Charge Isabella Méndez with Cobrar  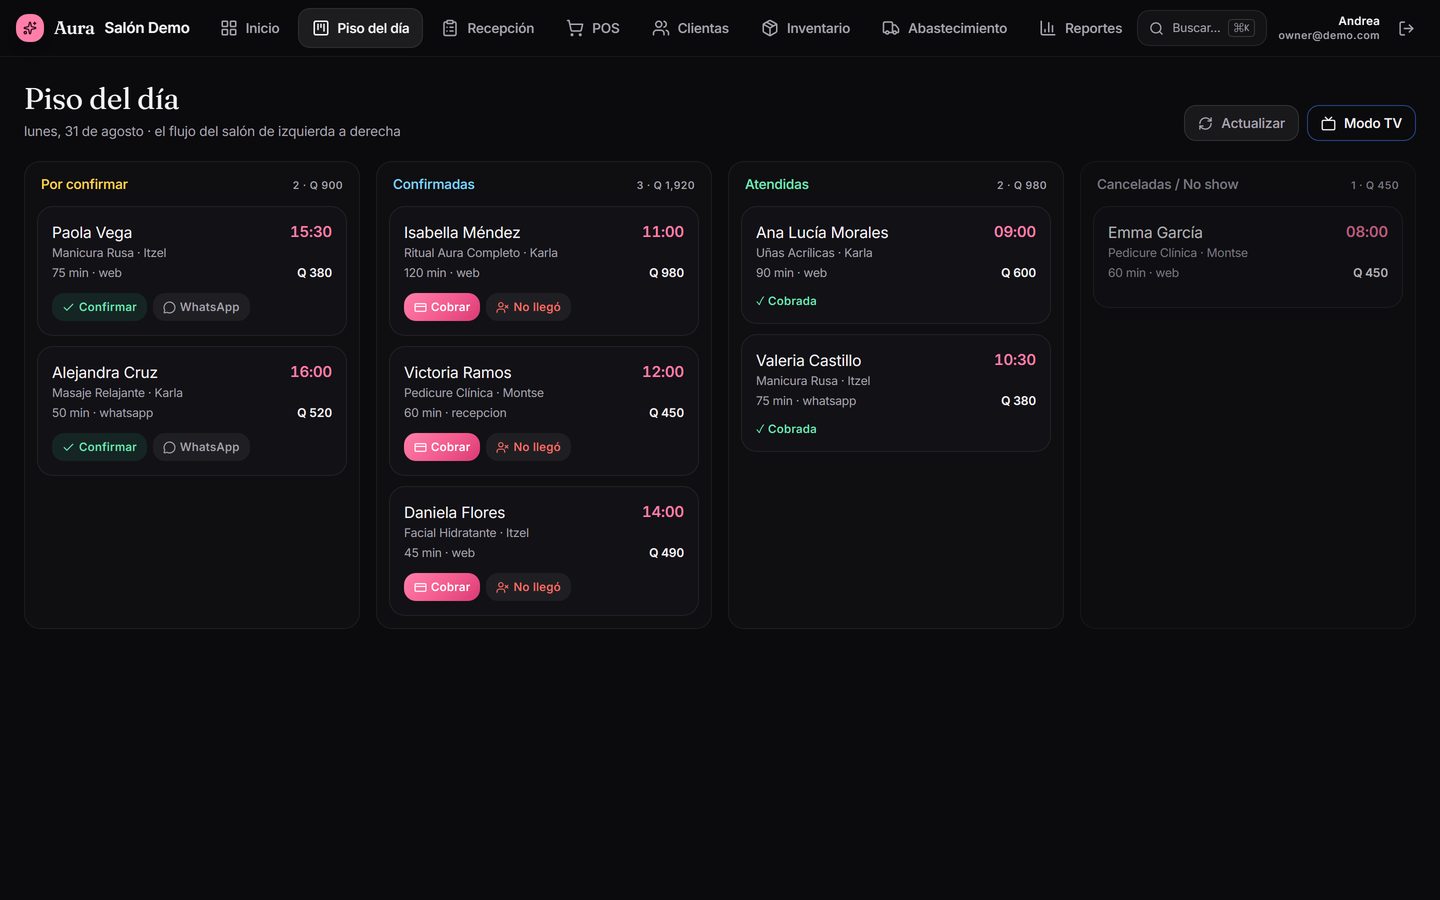442,307
